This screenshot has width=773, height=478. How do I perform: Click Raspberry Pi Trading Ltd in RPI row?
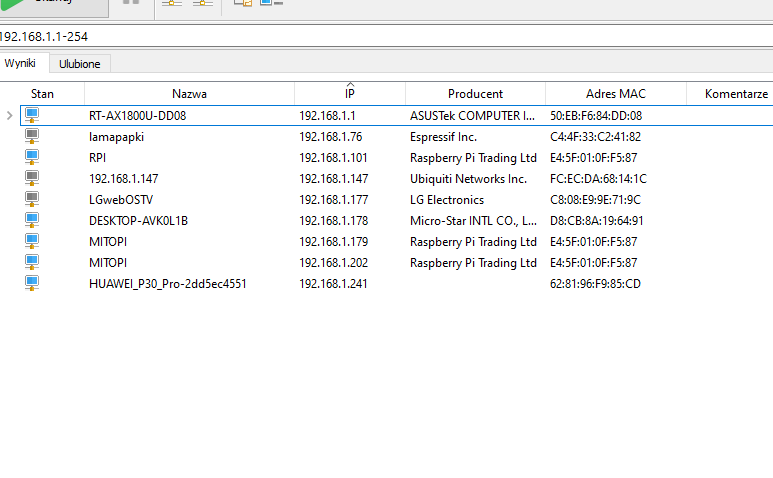[x=473, y=158]
